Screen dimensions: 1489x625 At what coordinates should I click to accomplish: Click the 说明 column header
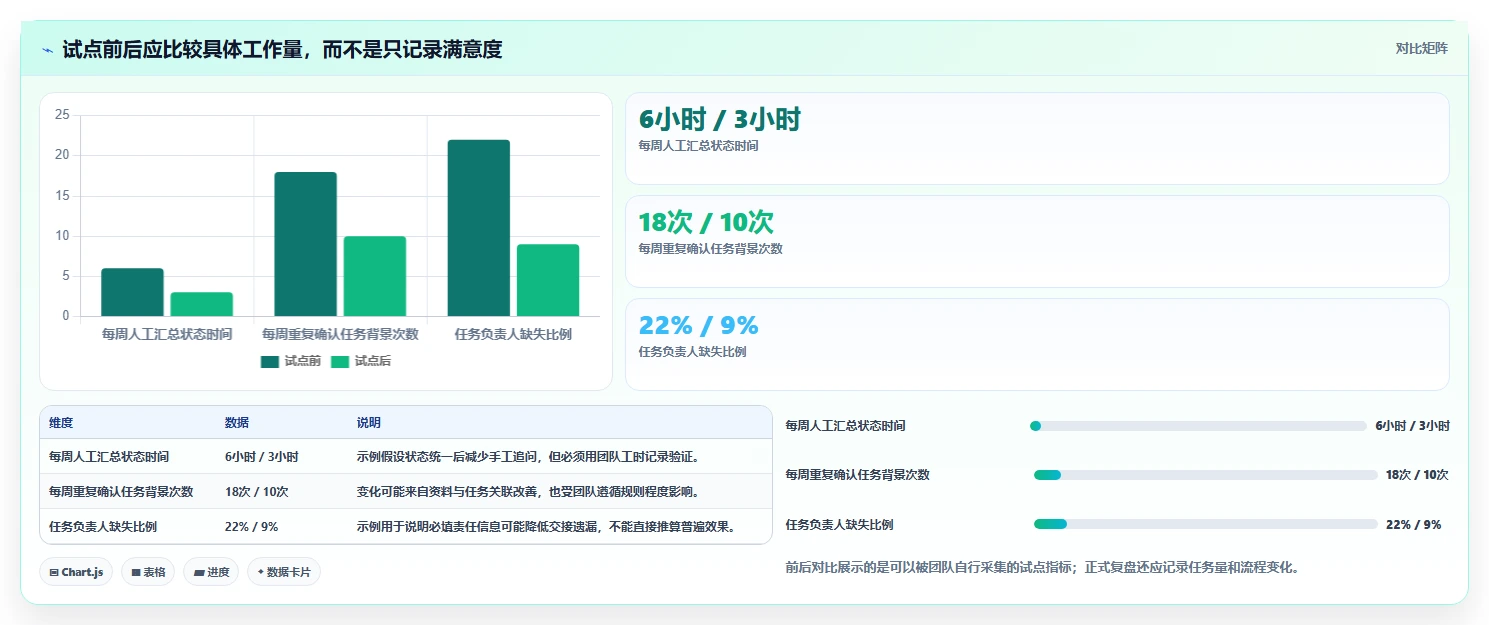[369, 423]
